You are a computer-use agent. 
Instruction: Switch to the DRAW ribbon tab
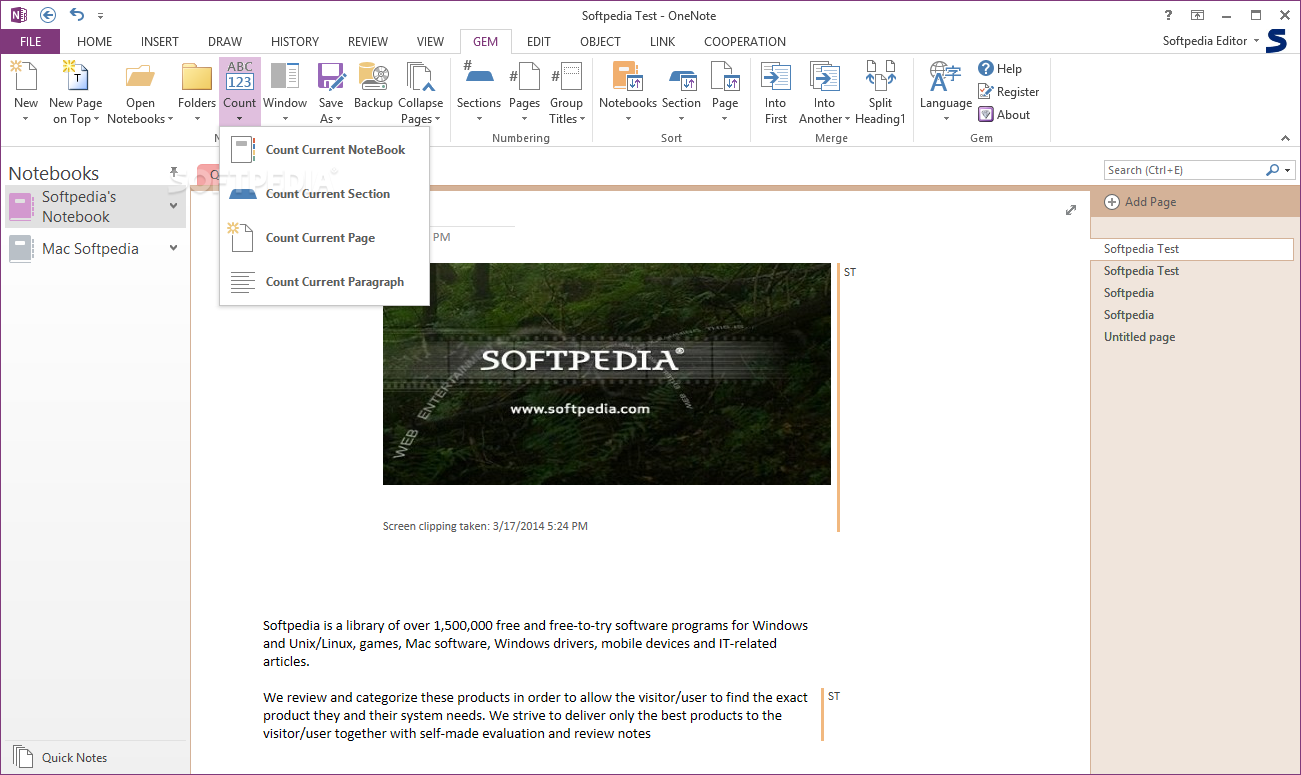pyautogui.click(x=225, y=42)
